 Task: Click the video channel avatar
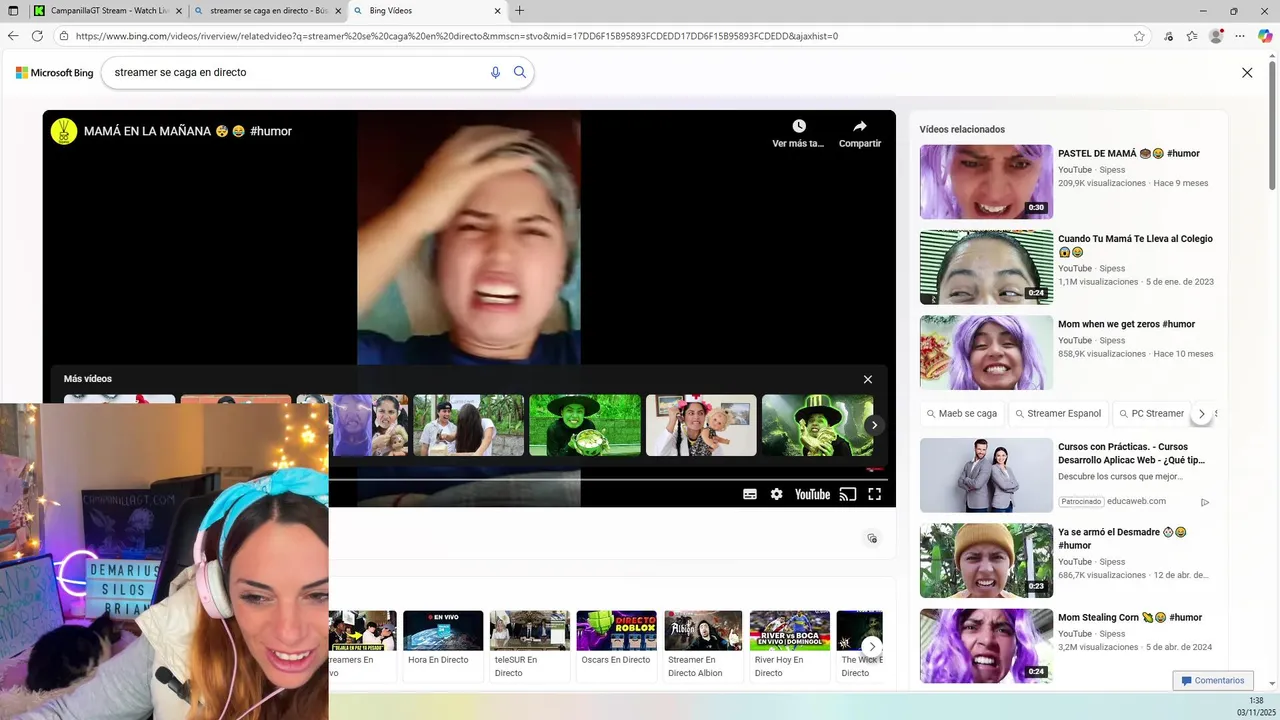pos(64,131)
